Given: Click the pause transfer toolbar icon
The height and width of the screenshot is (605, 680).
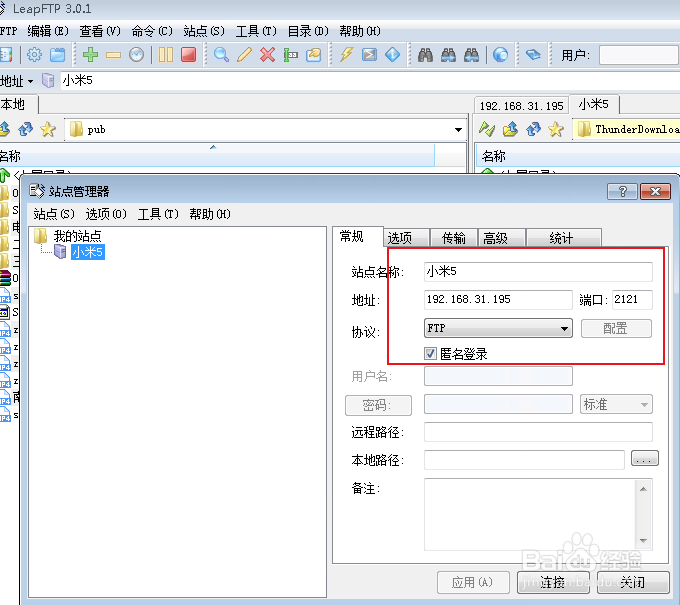Looking at the screenshot, I should coord(166,55).
